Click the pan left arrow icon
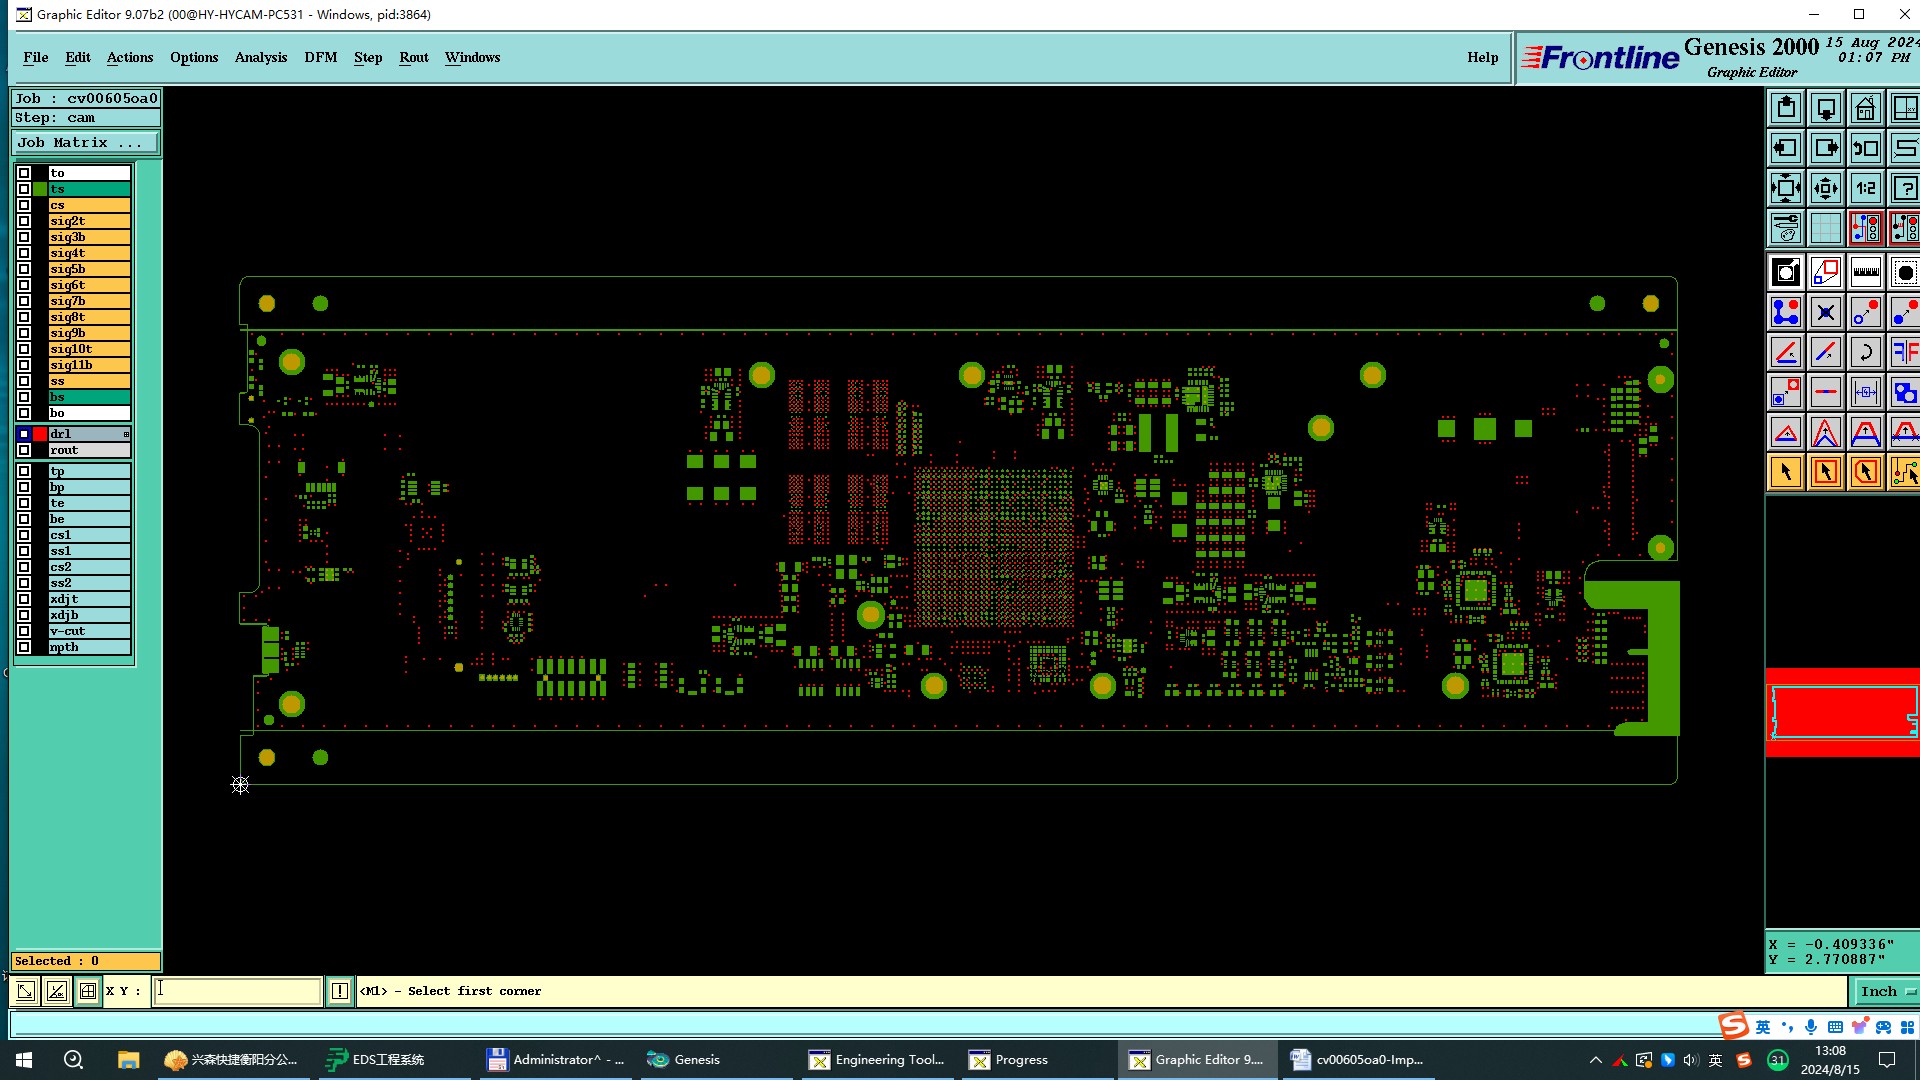 1786,148
